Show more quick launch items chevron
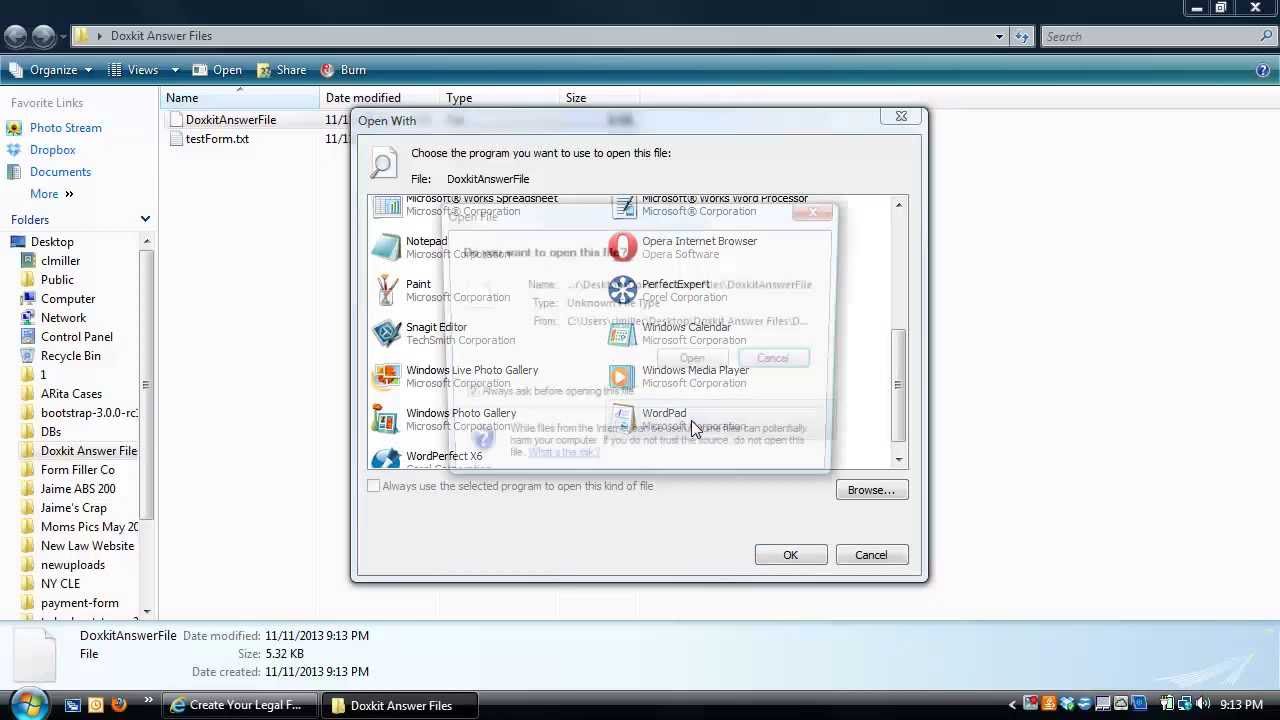 [149, 701]
